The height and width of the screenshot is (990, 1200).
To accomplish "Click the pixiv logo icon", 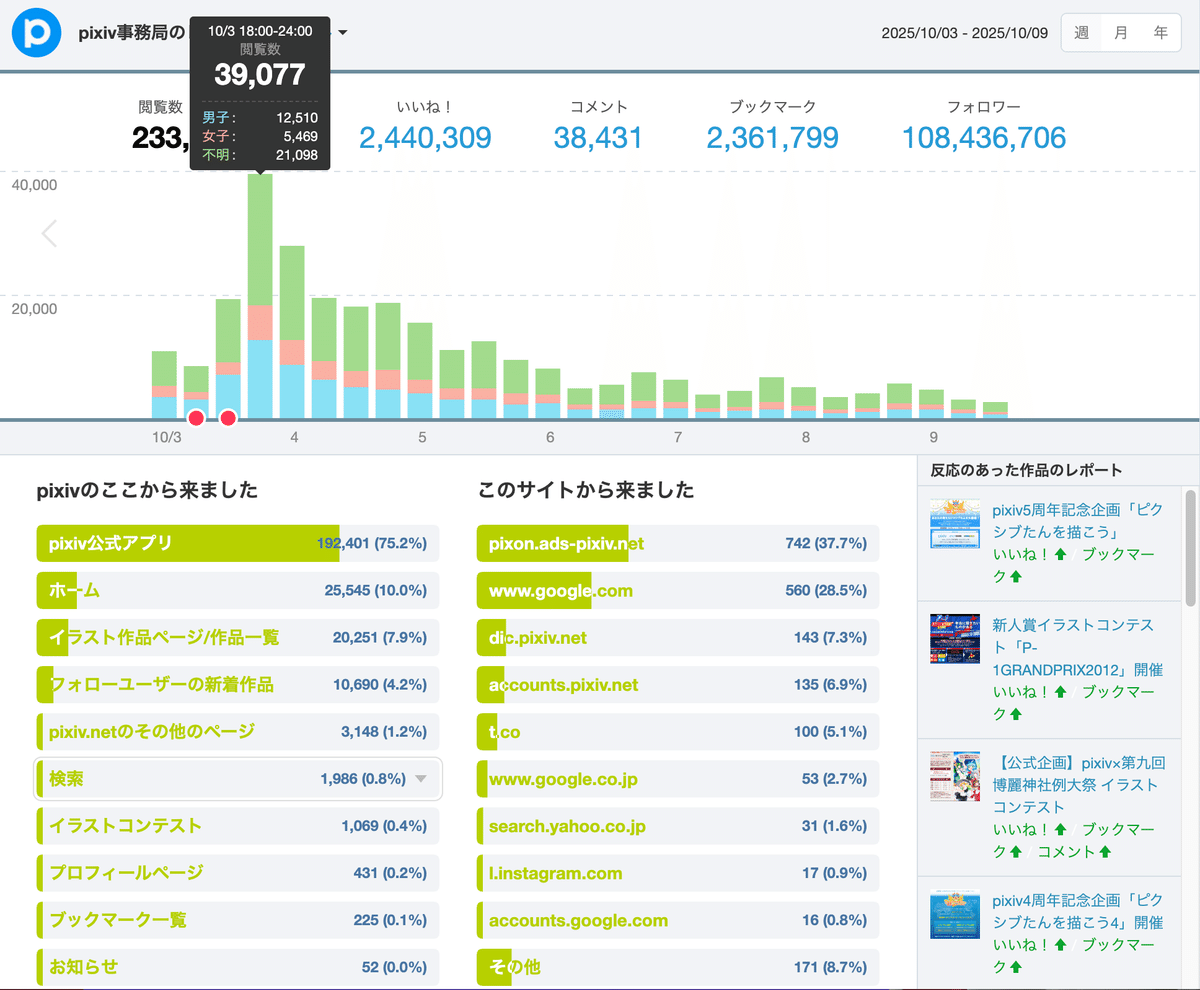I will click(37, 33).
